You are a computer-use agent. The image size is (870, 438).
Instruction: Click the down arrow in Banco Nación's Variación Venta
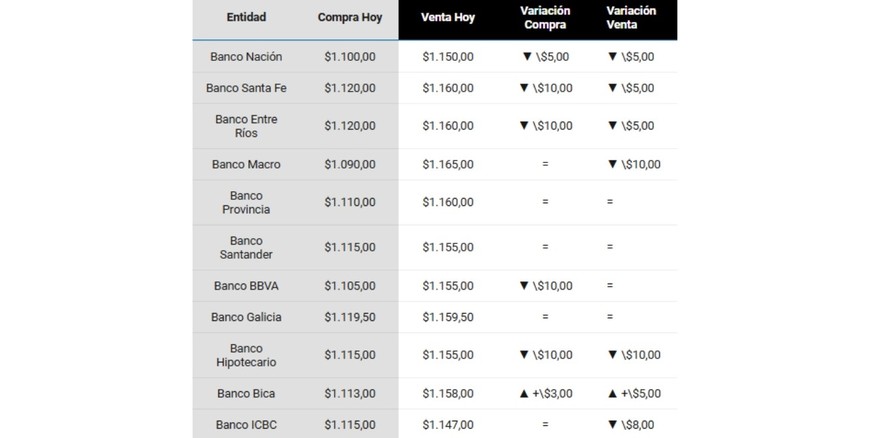(612, 57)
